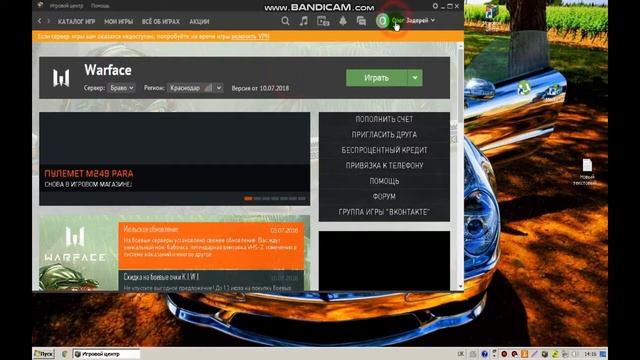Image resolution: width=640 pixels, height=360 pixels.
Task: Select ПРИГЛАСИТЬ ДРУГА in the side menu
Action: tap(384, 135)
